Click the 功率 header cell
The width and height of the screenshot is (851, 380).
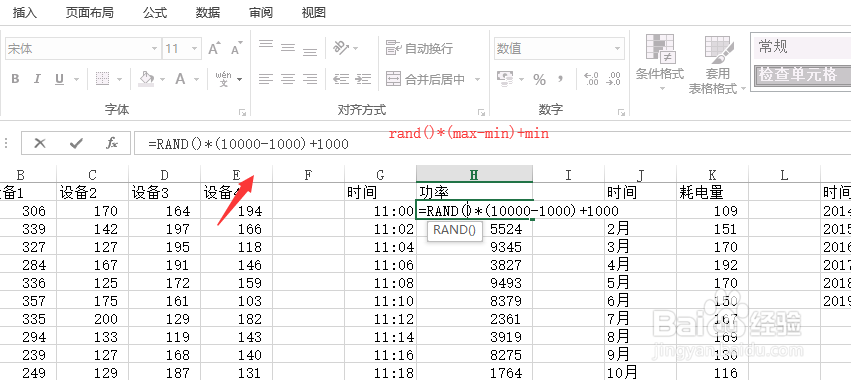click(x=474, y=192)
